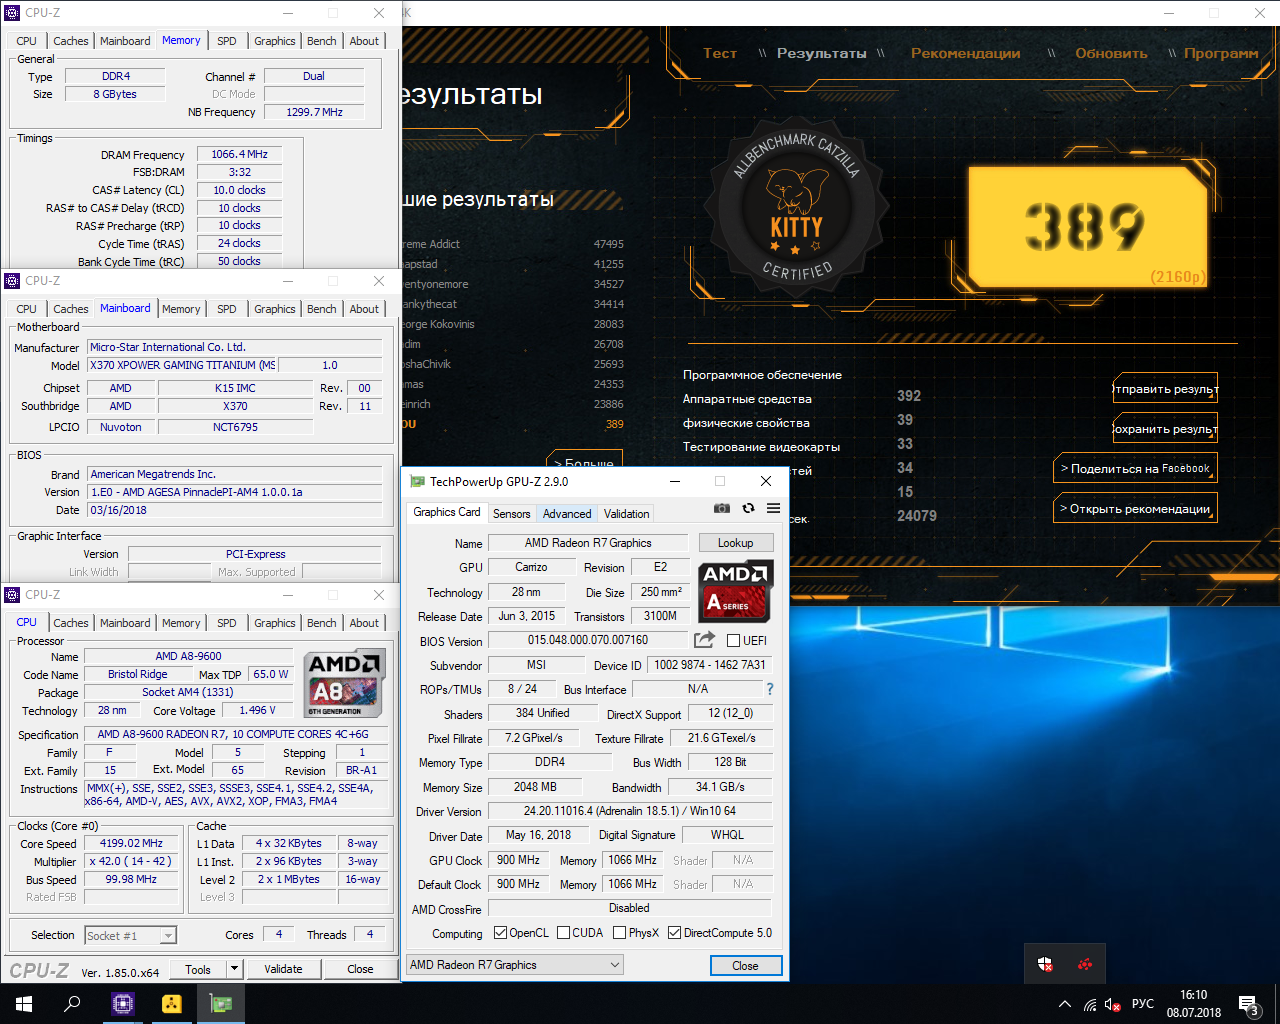
Task: Click the Отправить результат button
Action: (x=1165, y=389)
